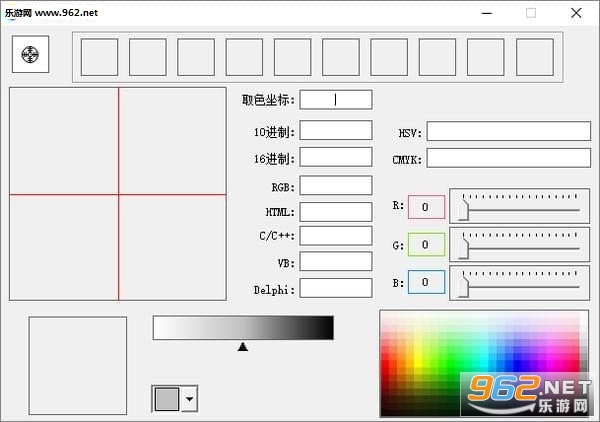This screenshot has height=422, width=600.
Task: Click the HSV value field
Action: 509,131
